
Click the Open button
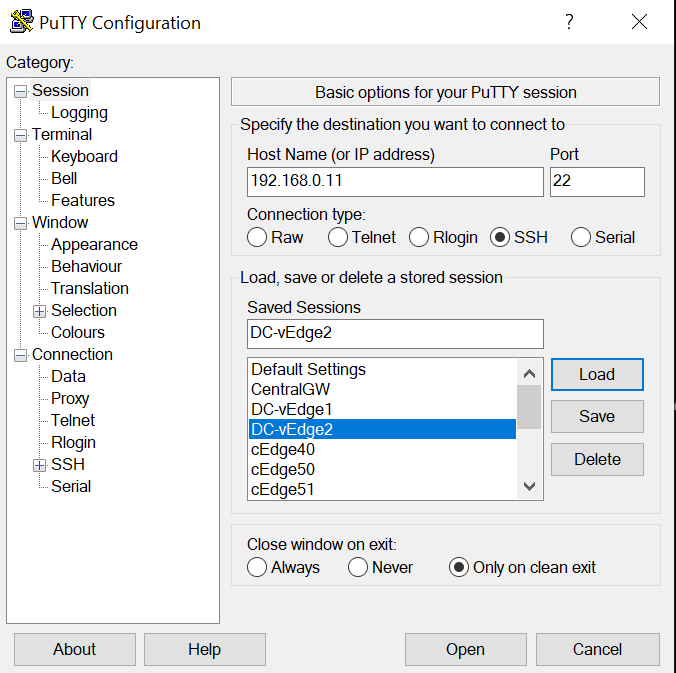click(465, 649)
